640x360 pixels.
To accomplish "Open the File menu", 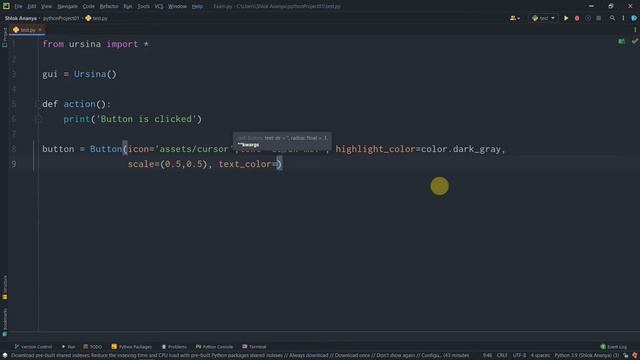I will point(18,7).
